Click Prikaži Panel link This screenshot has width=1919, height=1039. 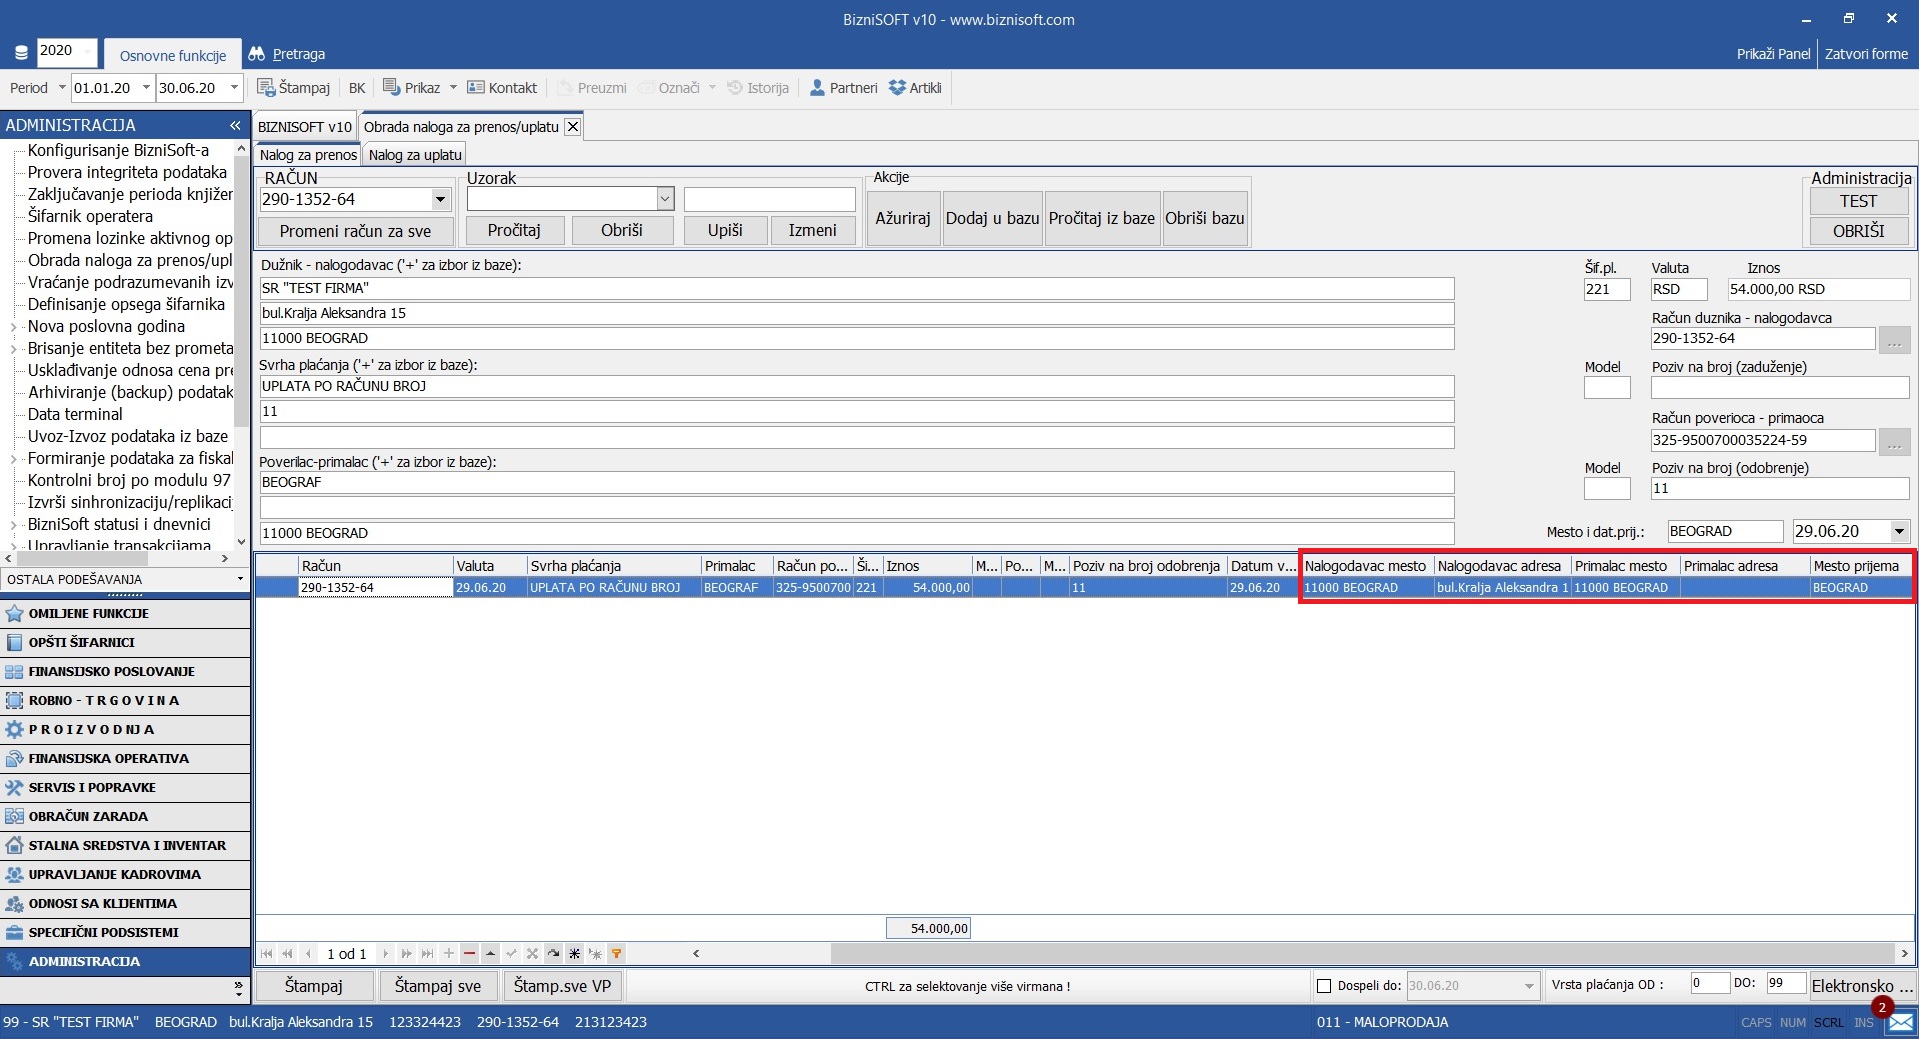pos(1773,54)
